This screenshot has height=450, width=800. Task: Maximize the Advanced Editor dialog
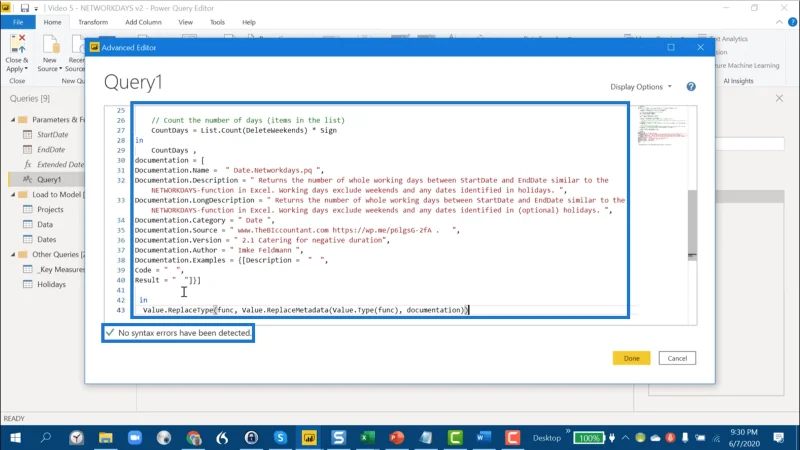[671, 47]
